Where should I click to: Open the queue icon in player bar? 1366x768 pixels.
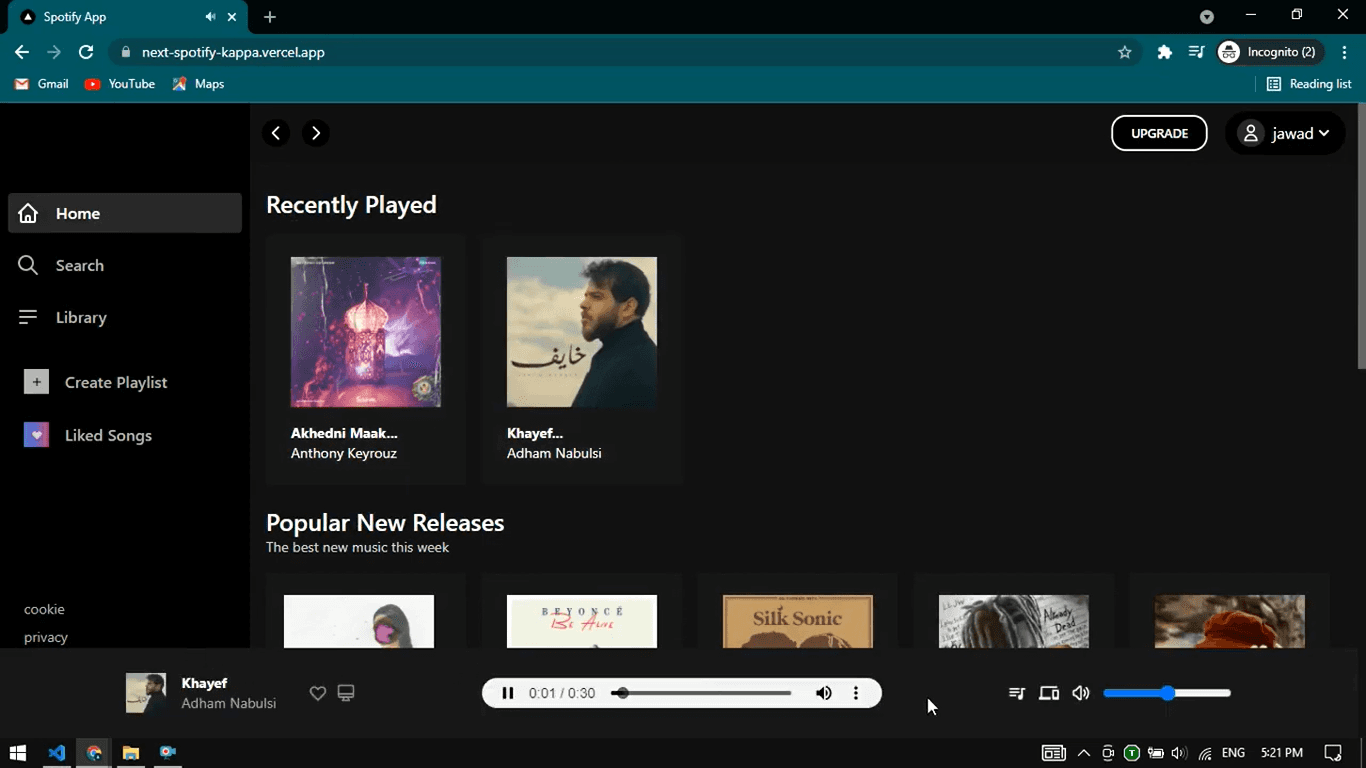1017,693
